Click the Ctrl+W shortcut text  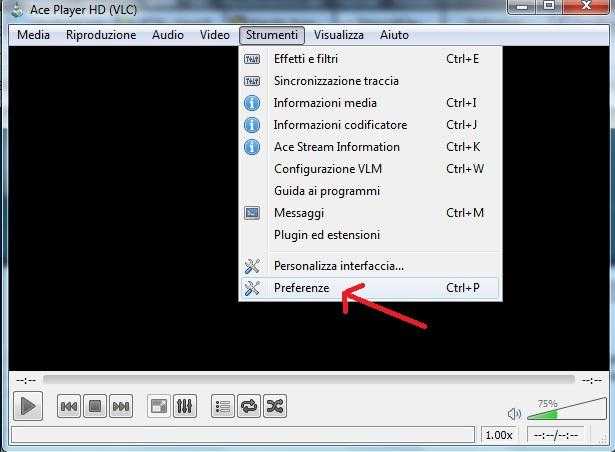tap(465, 168)
